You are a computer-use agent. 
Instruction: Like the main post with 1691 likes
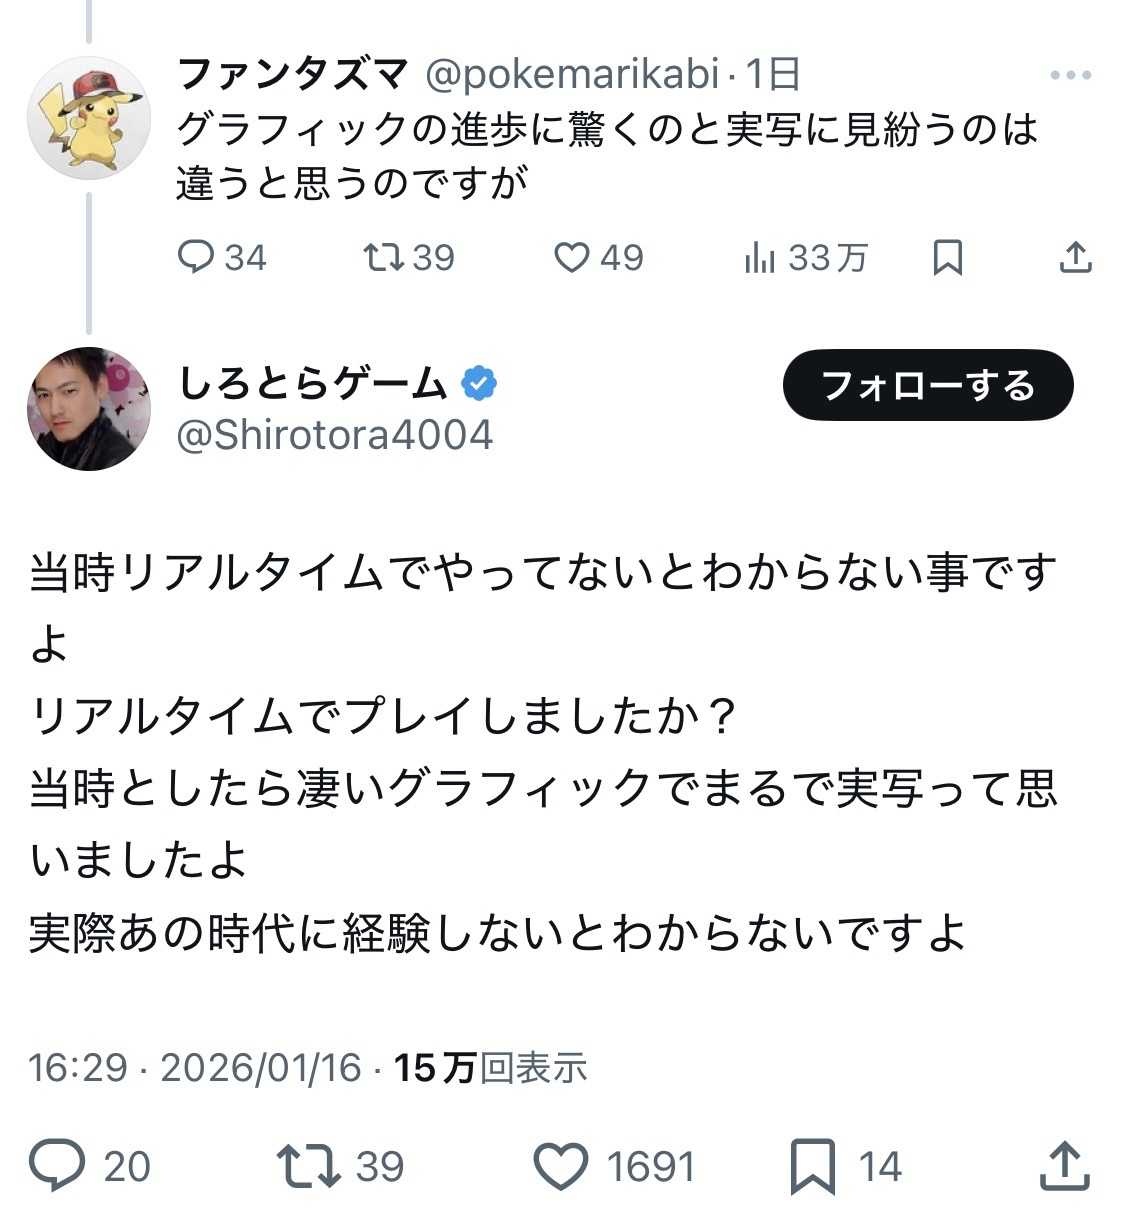tap(561, 1166)
